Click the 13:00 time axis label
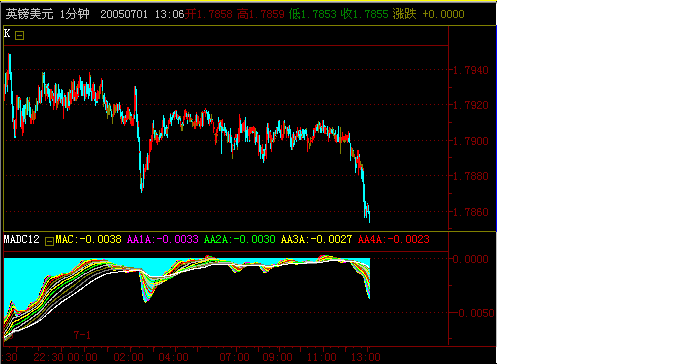This screenshot has width=677, height=364. [366, 358]
